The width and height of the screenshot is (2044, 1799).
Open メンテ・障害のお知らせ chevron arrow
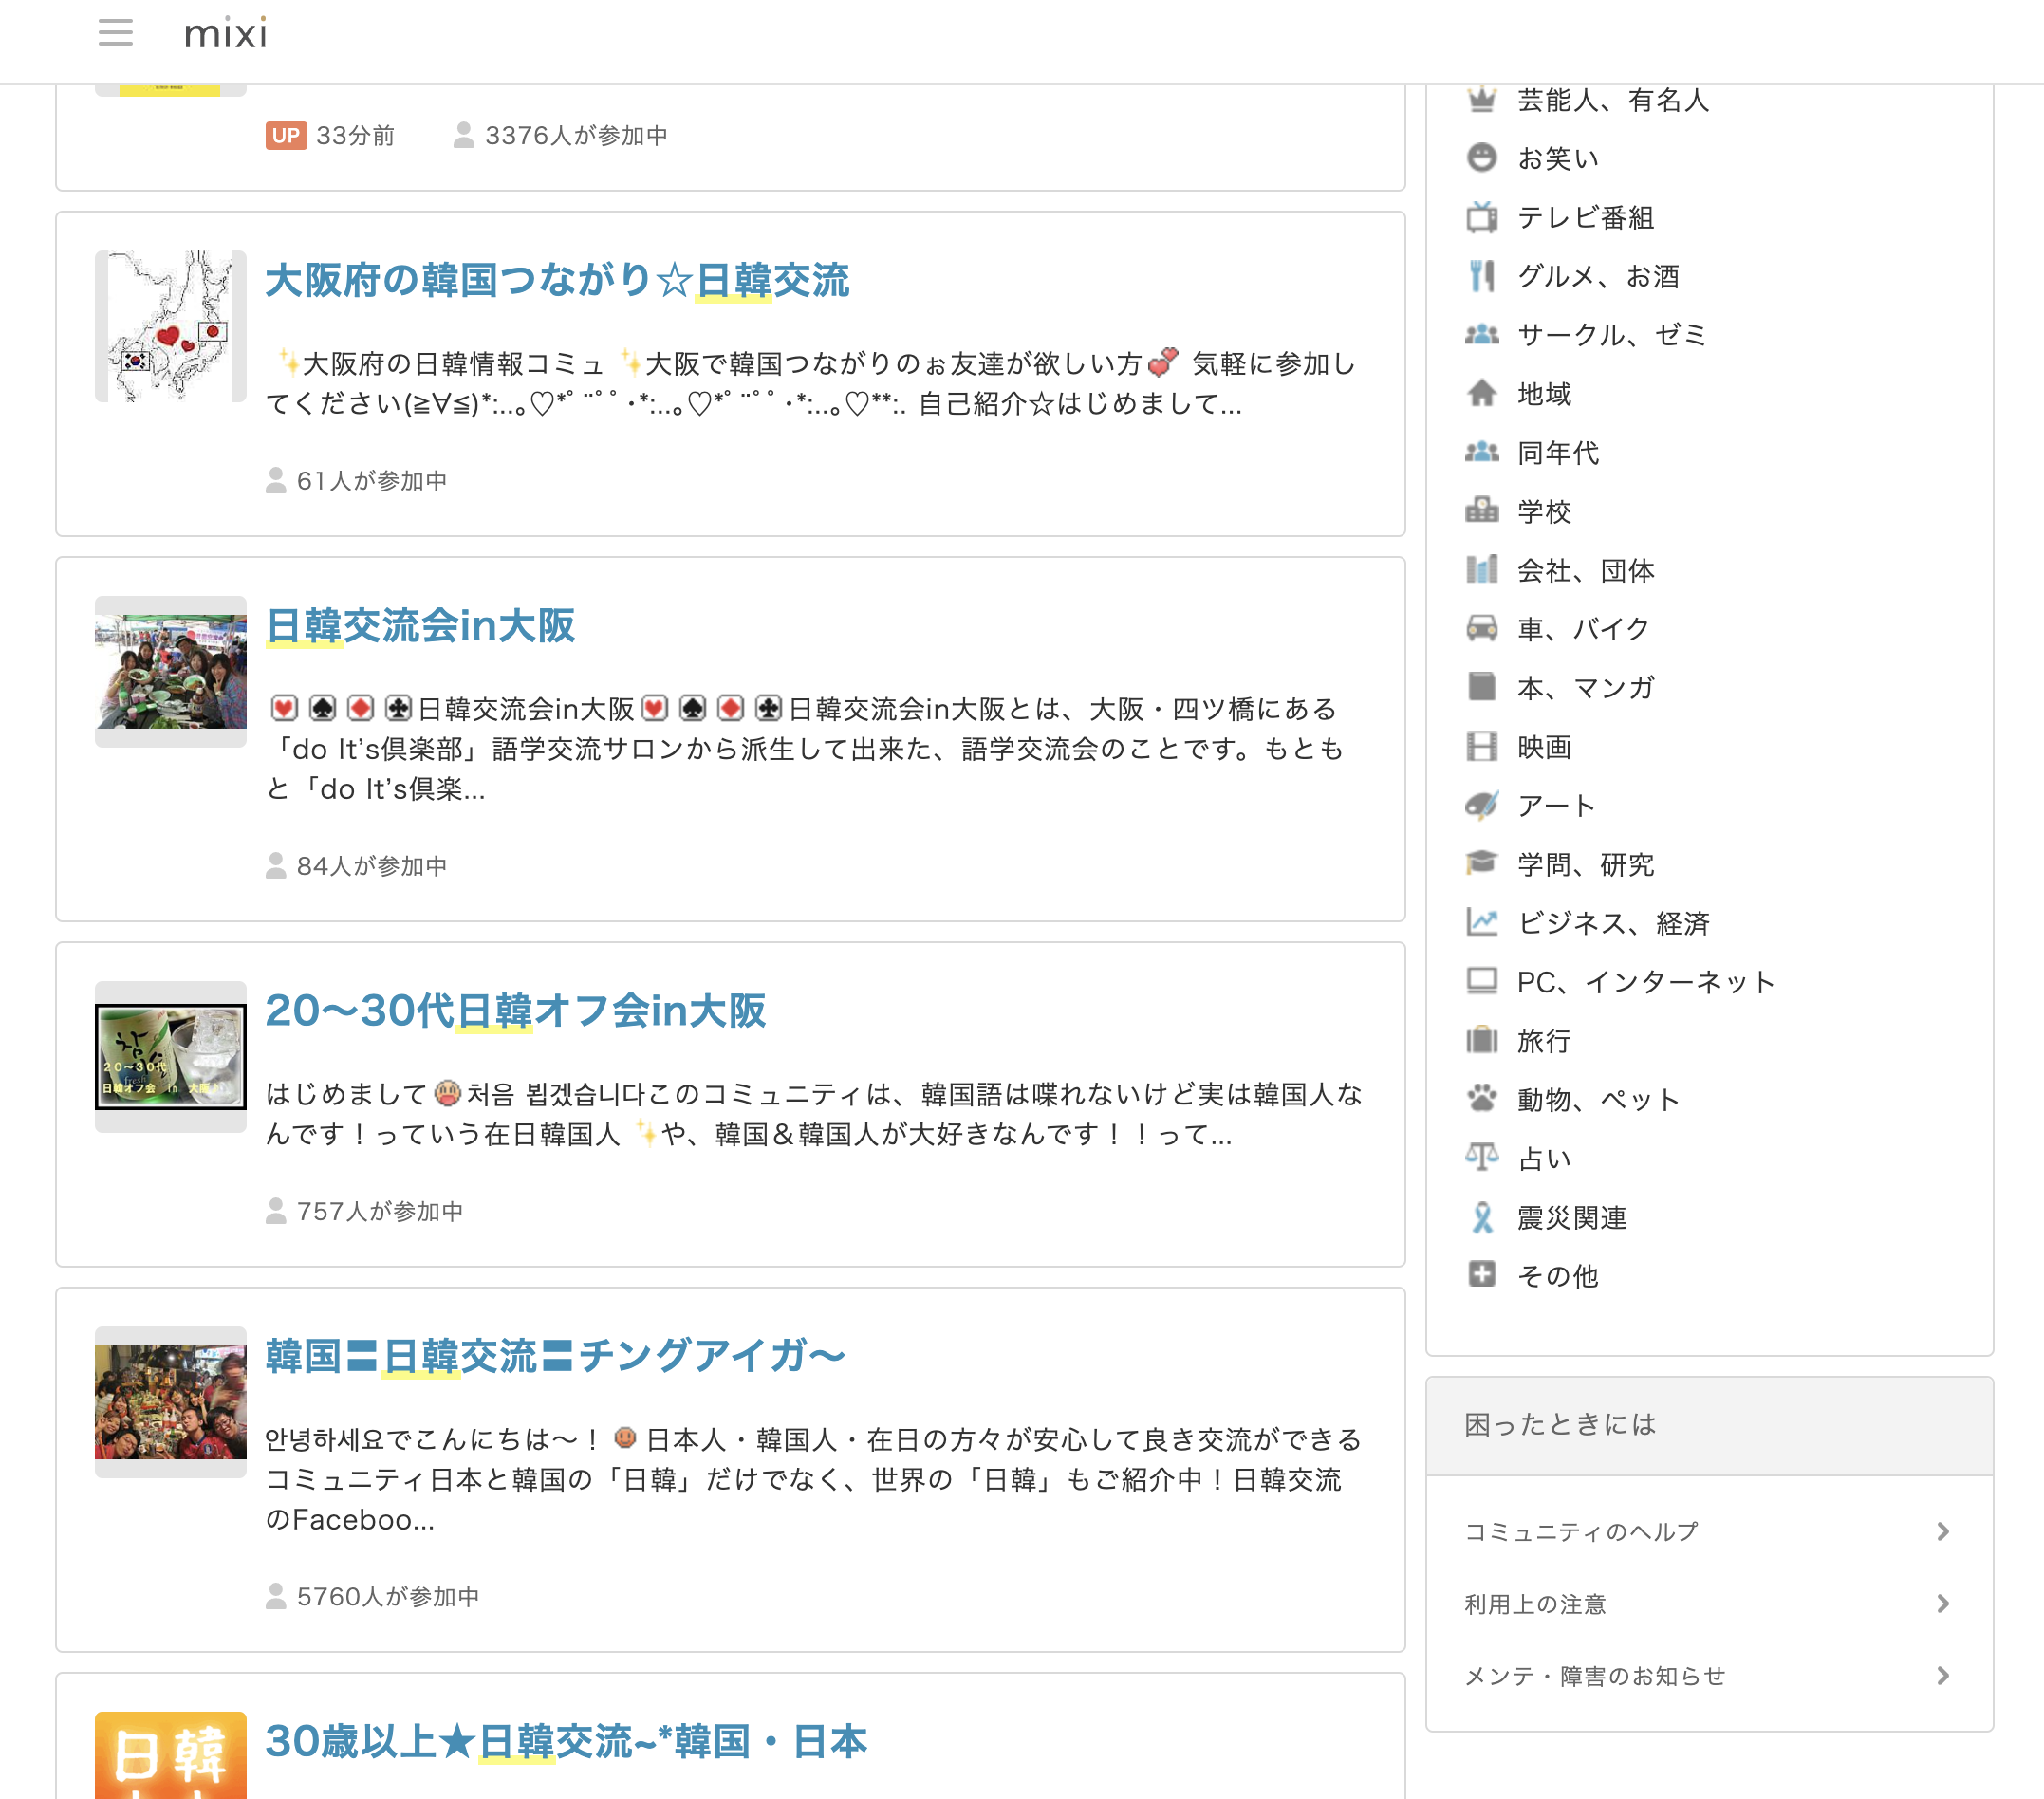[x=1942, y=1676]
